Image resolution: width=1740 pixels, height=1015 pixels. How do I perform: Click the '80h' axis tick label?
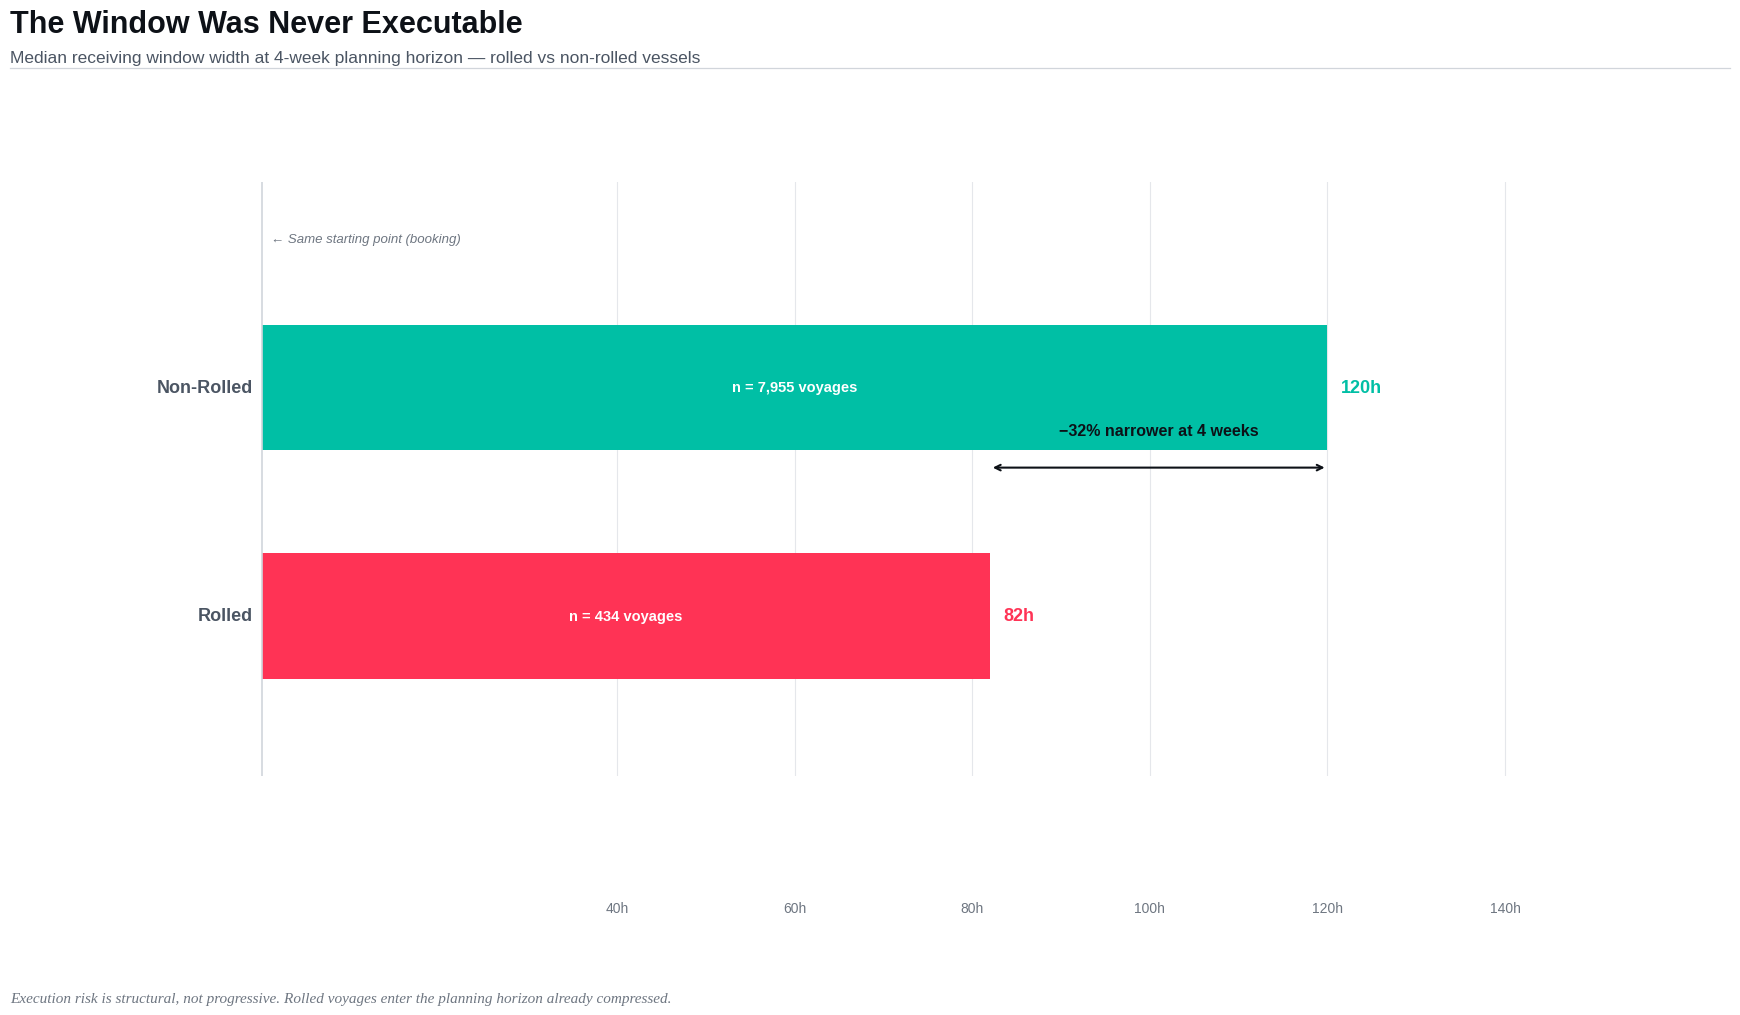pyautogui.click(x=972, y=908)
